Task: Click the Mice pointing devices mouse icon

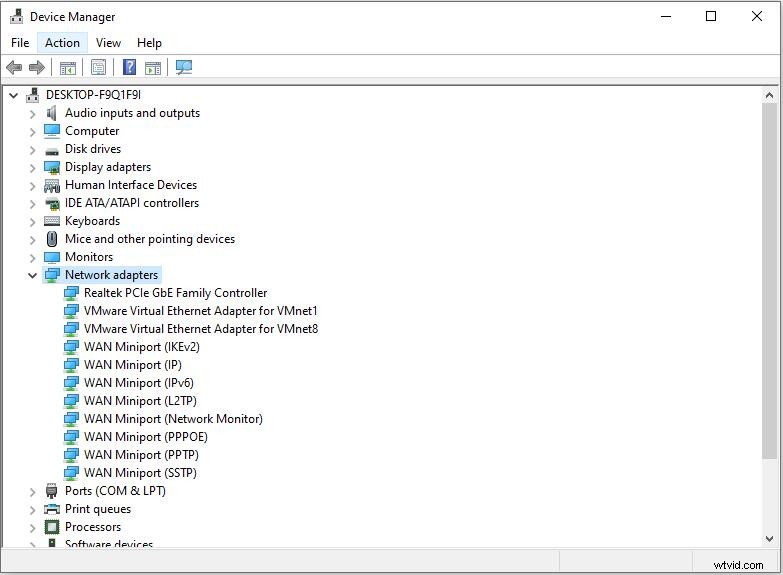Action: click(52, 239)
